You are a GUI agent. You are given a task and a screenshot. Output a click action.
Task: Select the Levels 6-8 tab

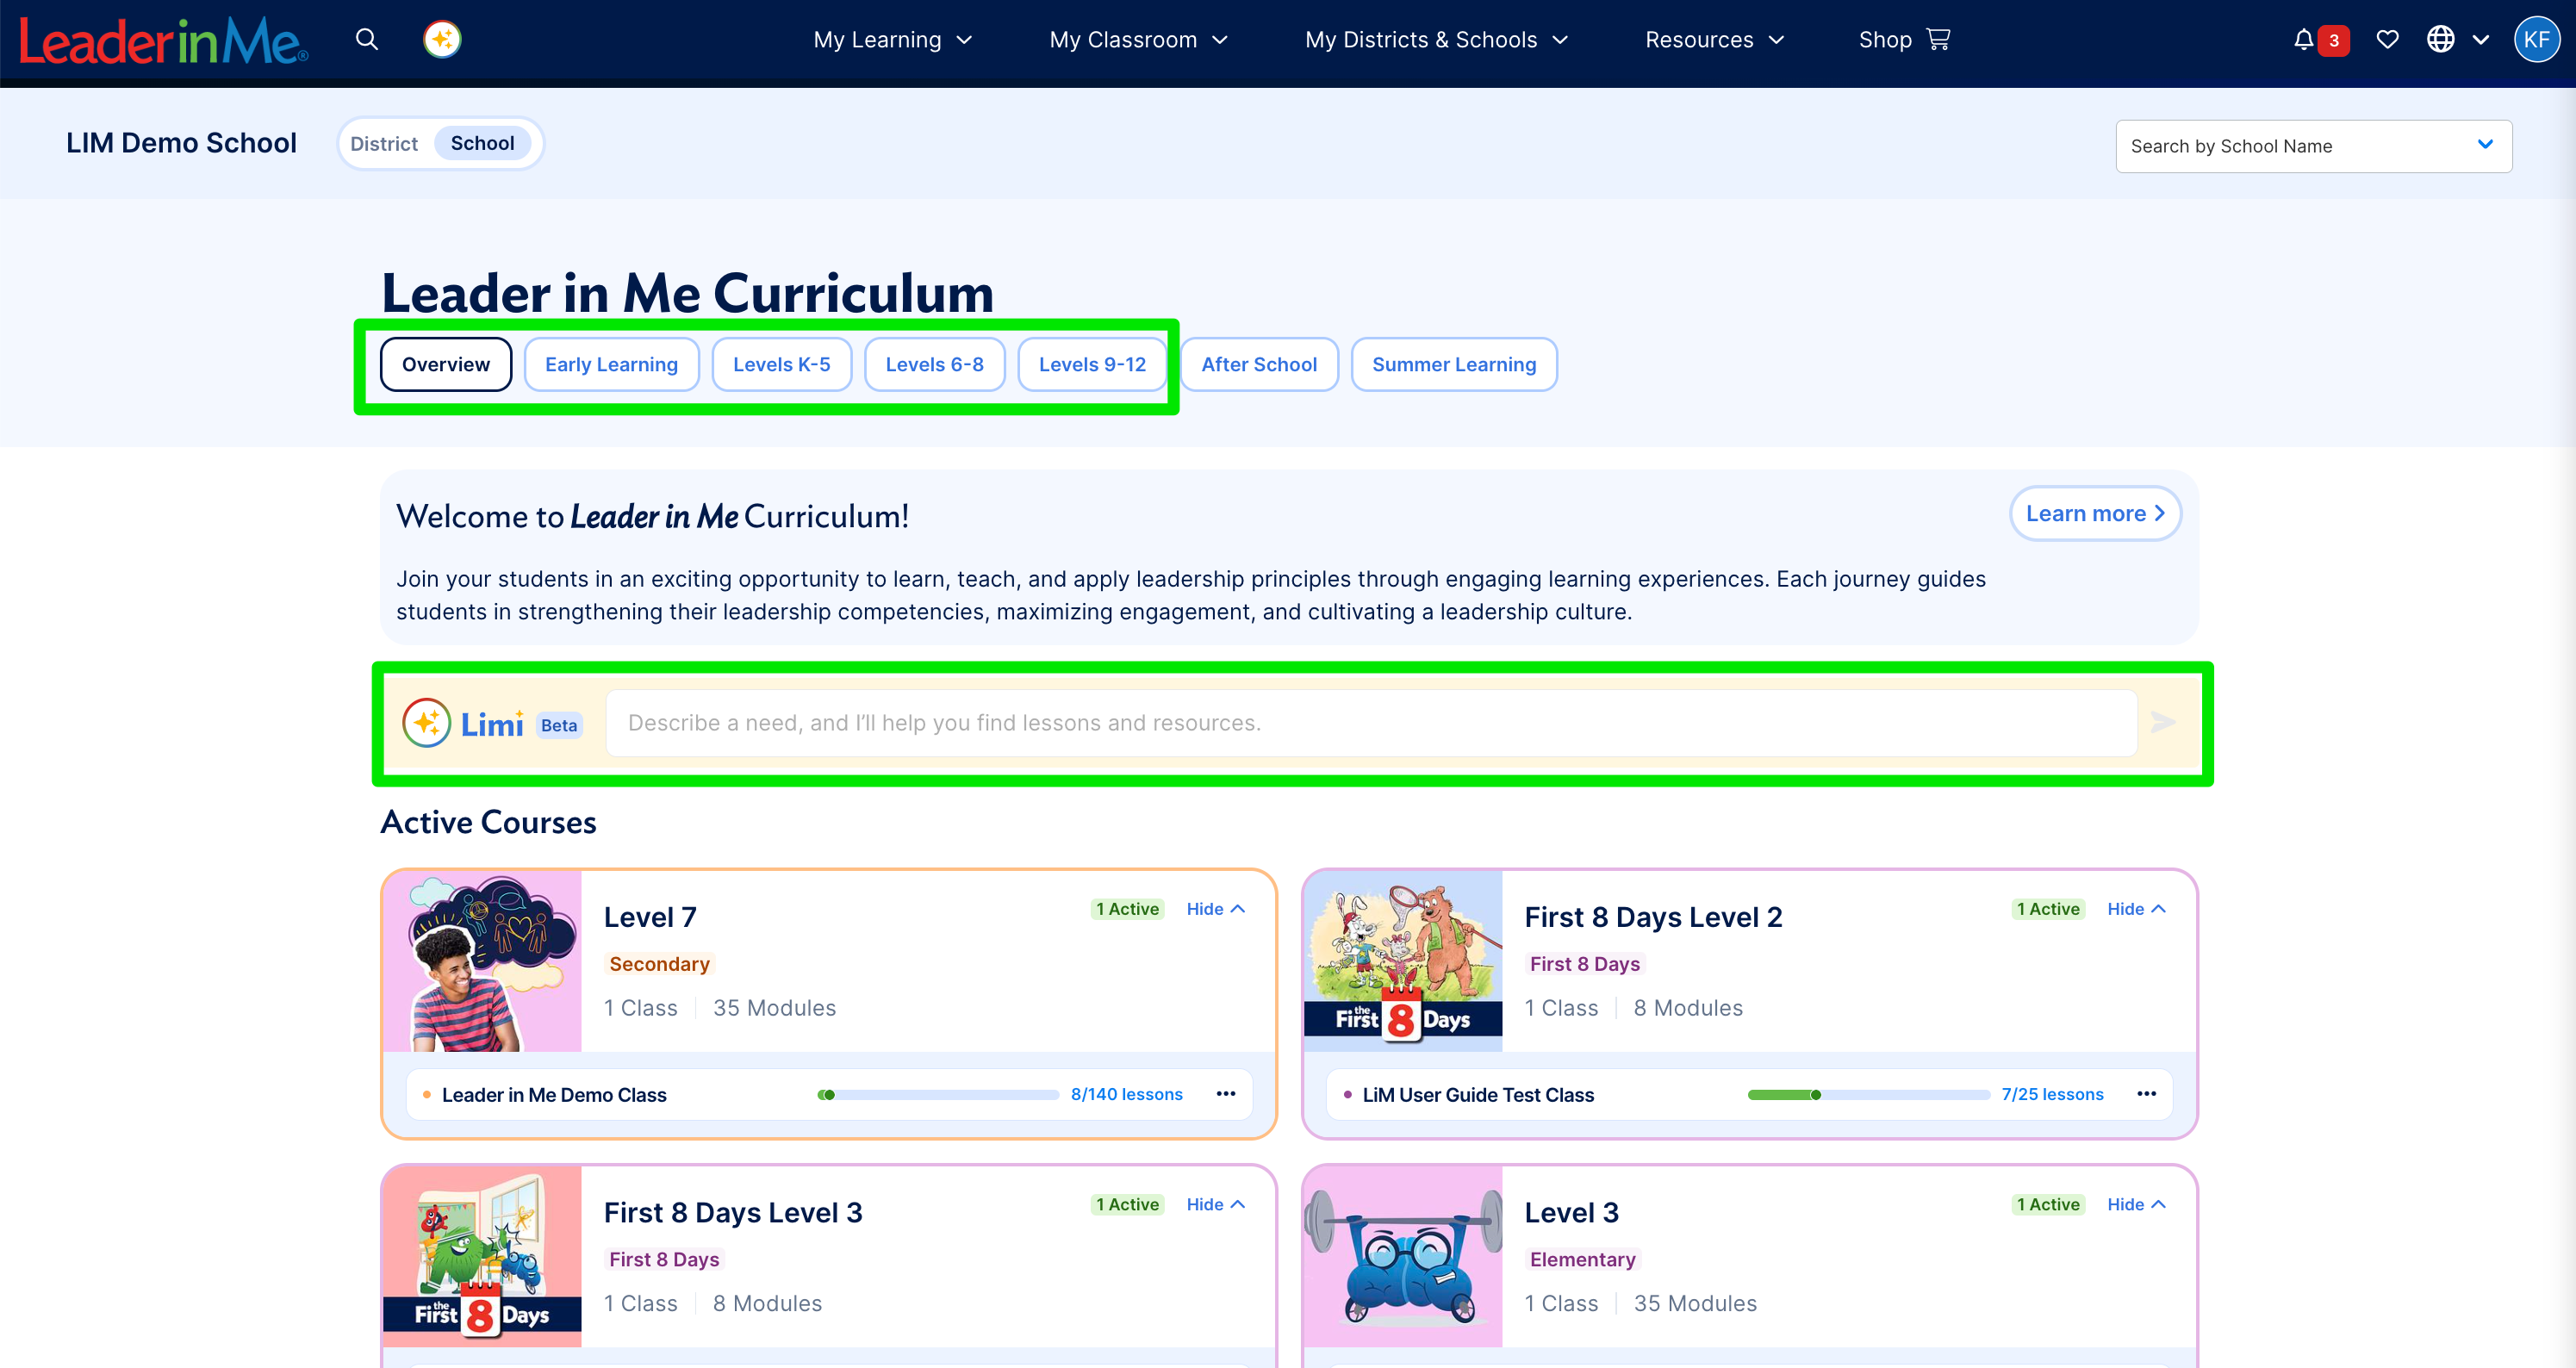[934, 365]
